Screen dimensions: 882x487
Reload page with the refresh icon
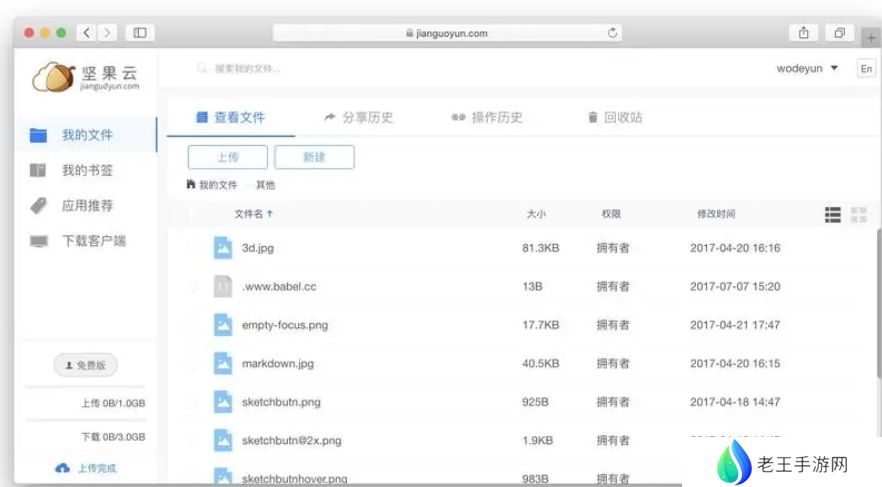pos(613,33)
